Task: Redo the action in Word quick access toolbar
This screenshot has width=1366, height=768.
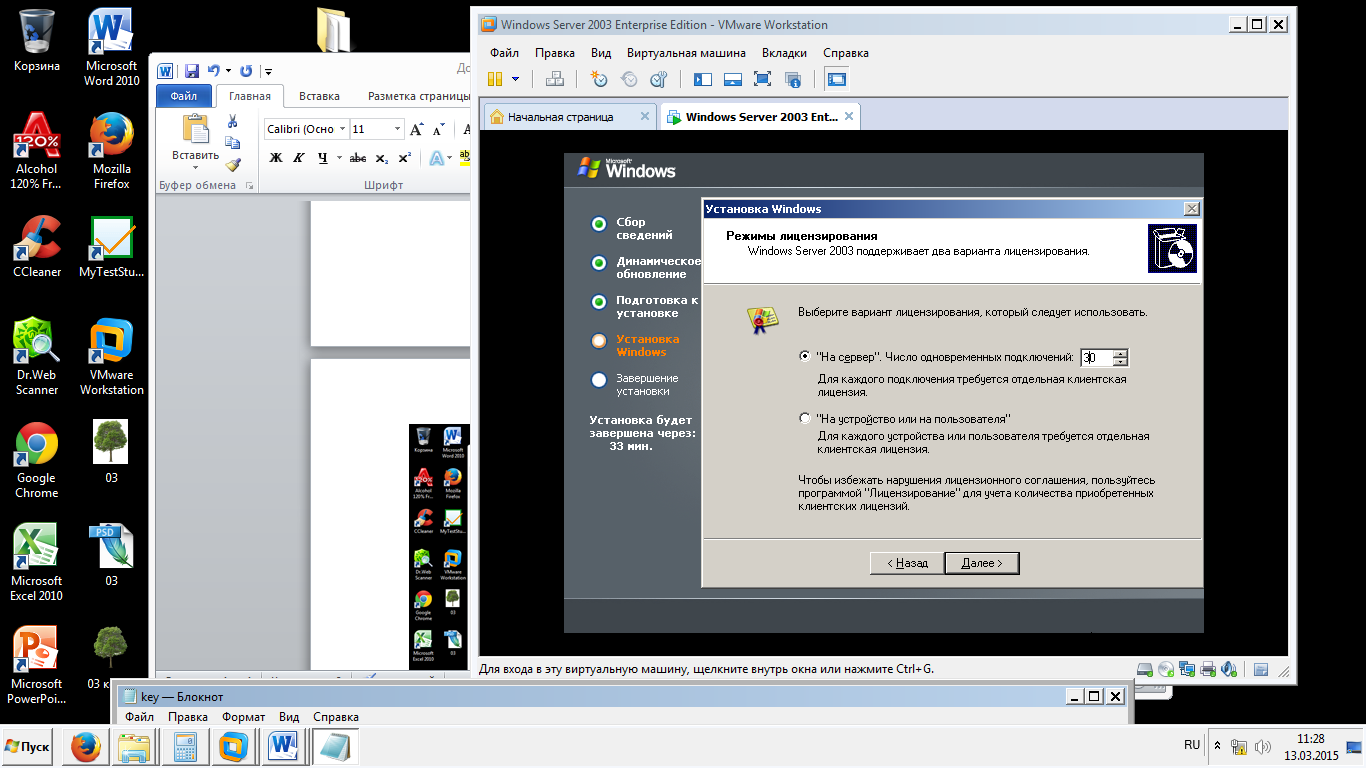Action: click(246, 71)
